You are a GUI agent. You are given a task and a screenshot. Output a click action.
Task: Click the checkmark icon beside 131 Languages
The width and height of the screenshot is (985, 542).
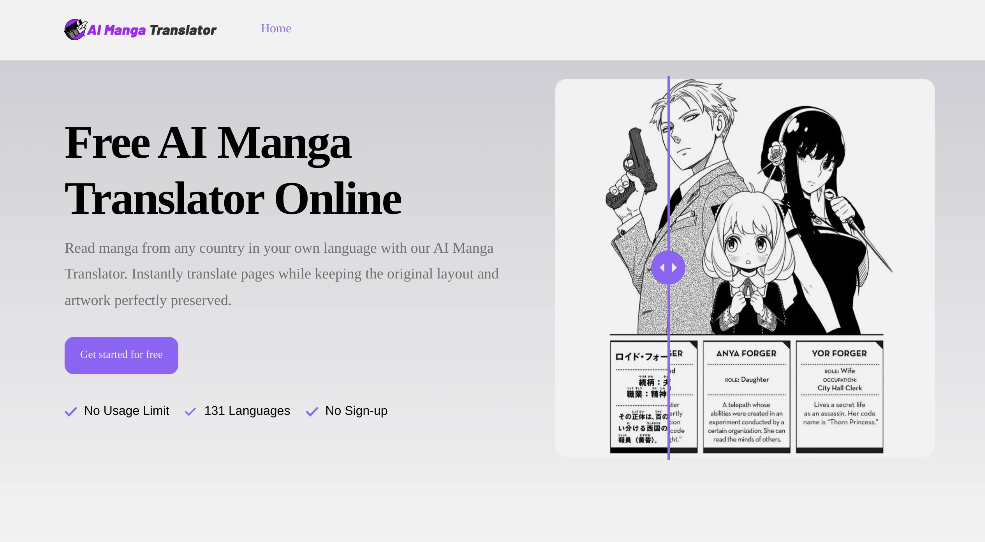point(190,411)
